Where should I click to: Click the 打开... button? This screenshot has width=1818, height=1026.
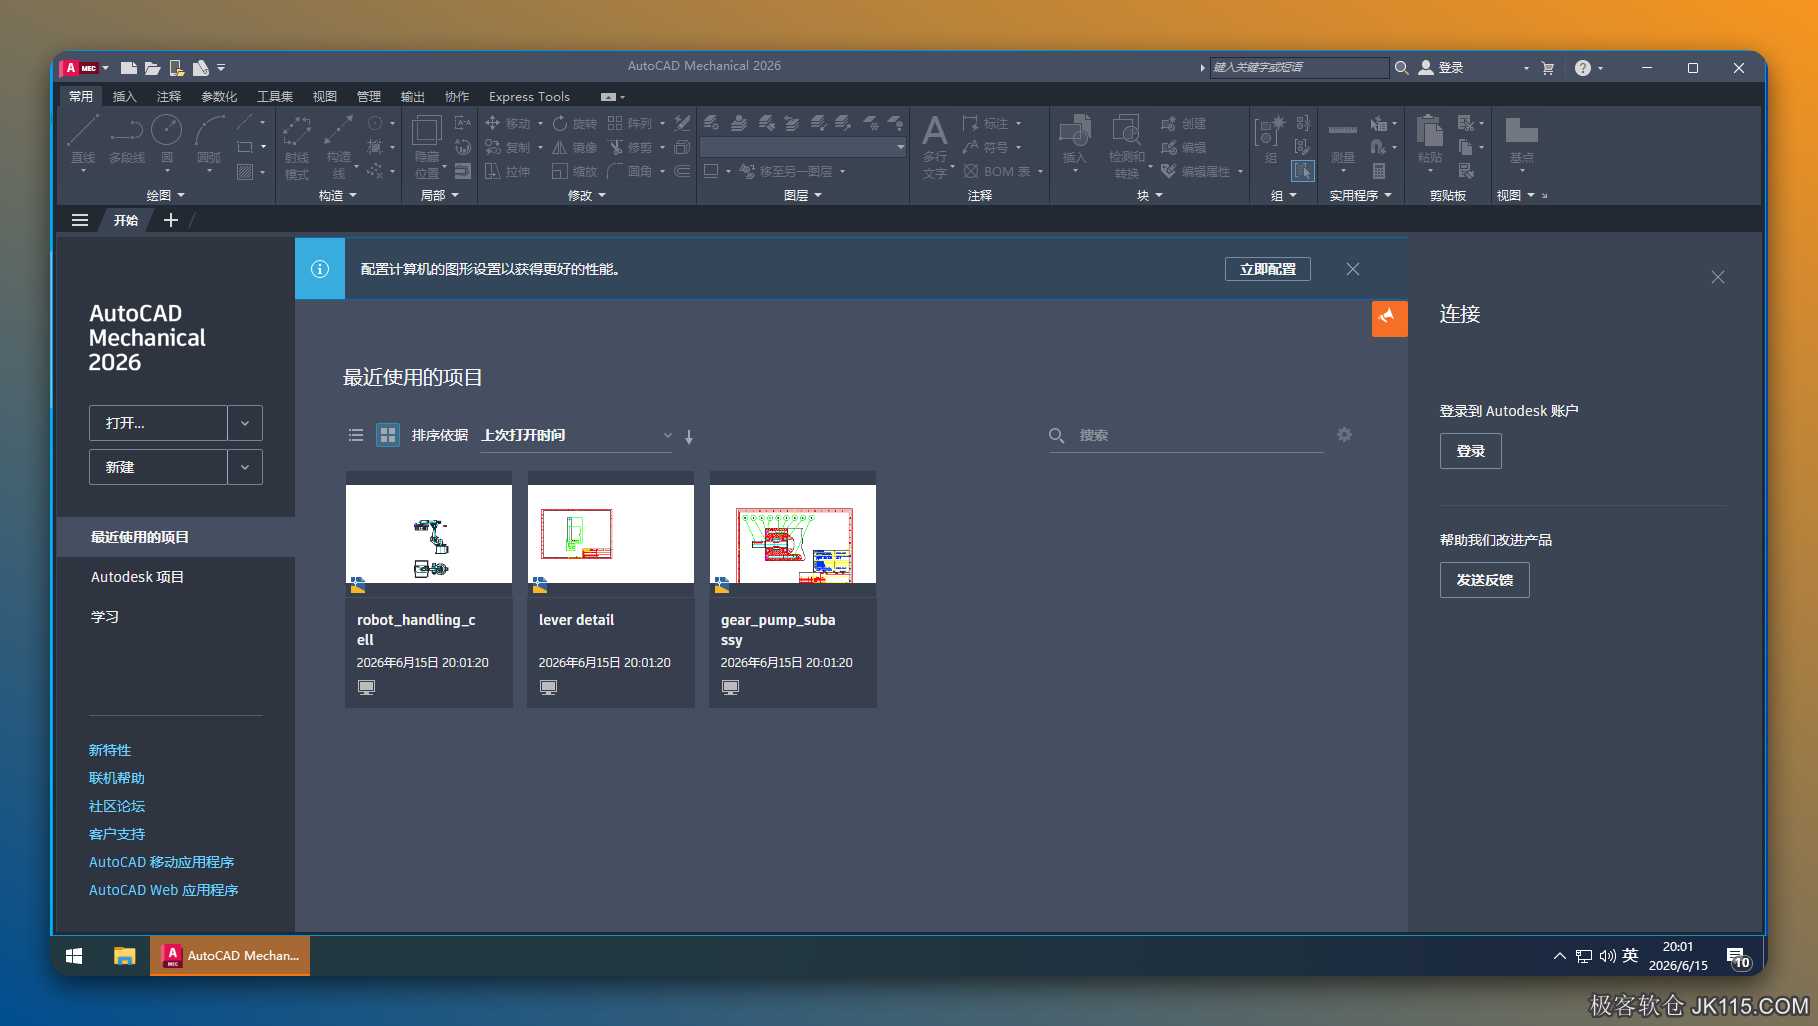(x=158, y=423)
